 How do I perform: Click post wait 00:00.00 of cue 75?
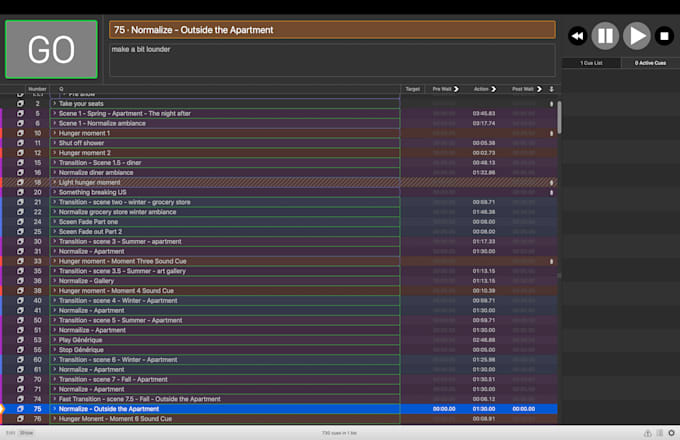[x=523, y=409]
